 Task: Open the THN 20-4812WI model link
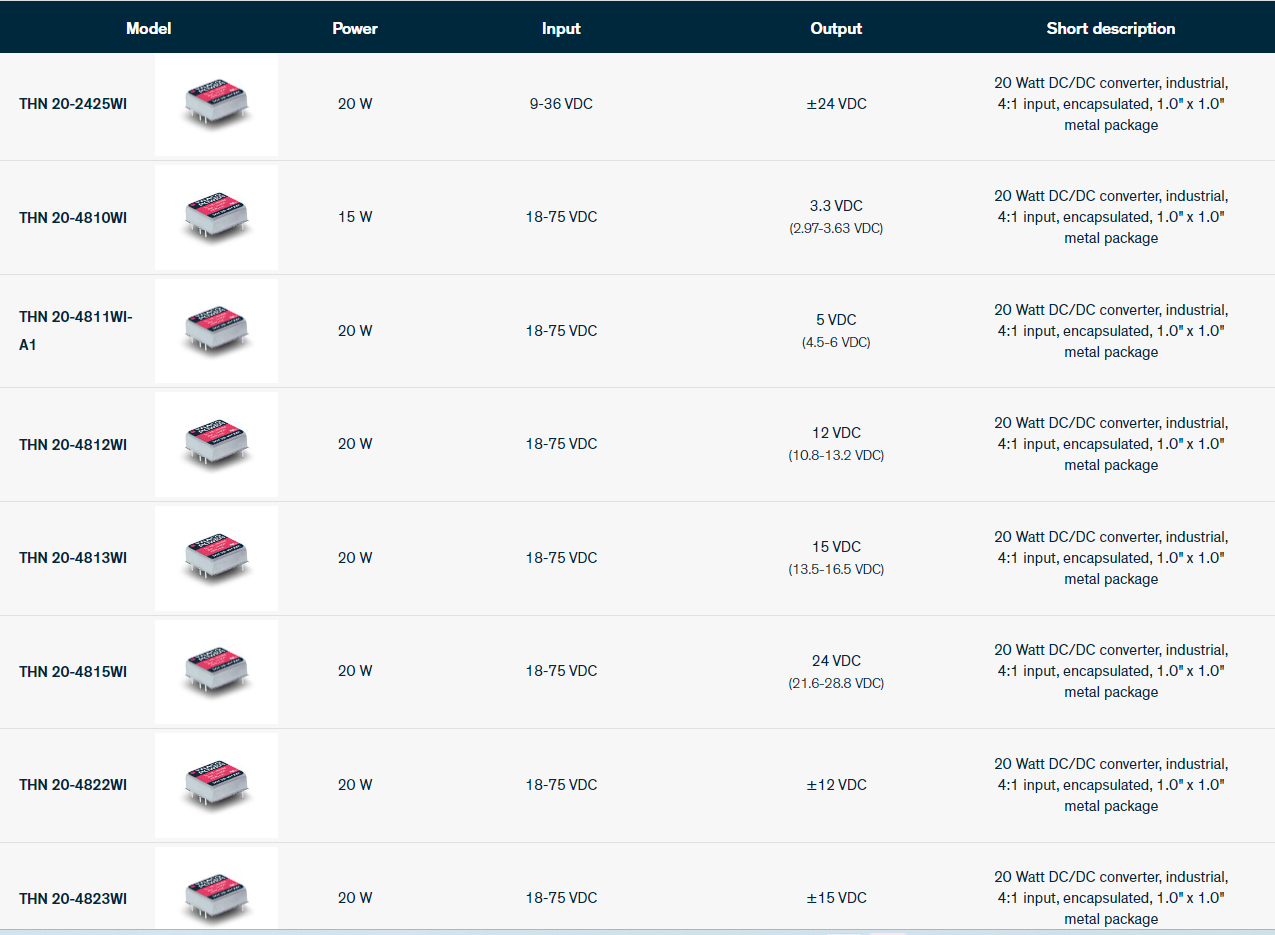tap(73, 445)
